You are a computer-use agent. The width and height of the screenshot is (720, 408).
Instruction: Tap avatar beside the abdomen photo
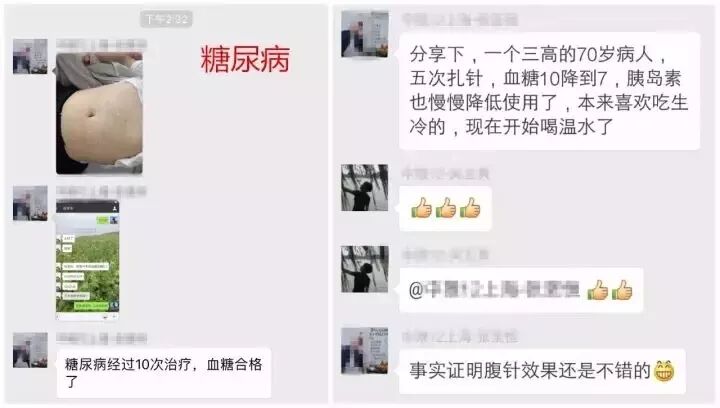[30, 56]
